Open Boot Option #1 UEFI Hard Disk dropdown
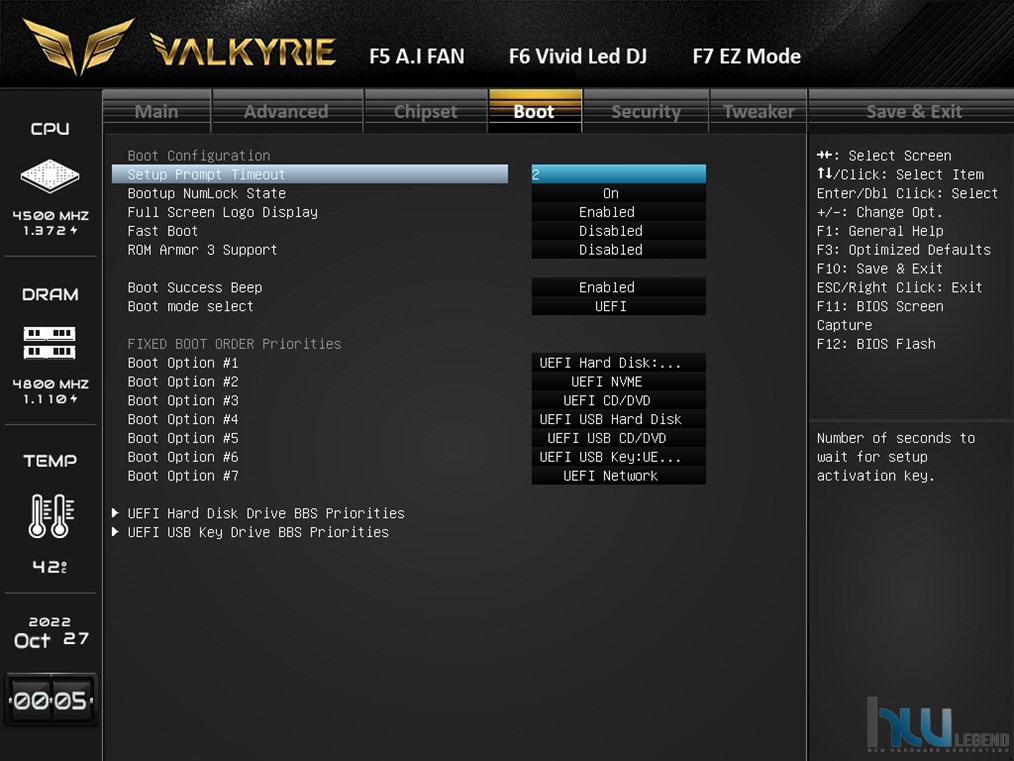1014x761 pixels. [619, 363]
